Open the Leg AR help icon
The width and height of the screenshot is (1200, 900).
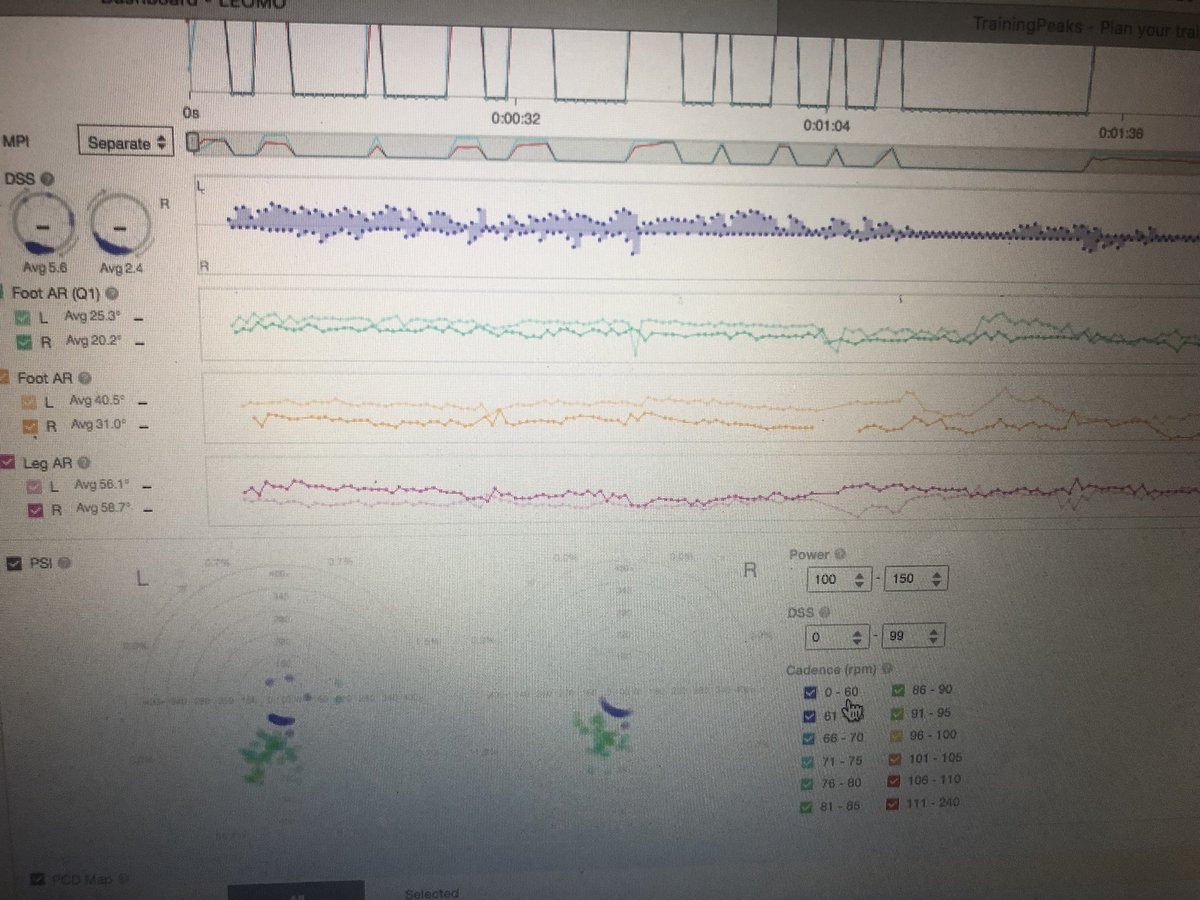[x=83, y=463]
